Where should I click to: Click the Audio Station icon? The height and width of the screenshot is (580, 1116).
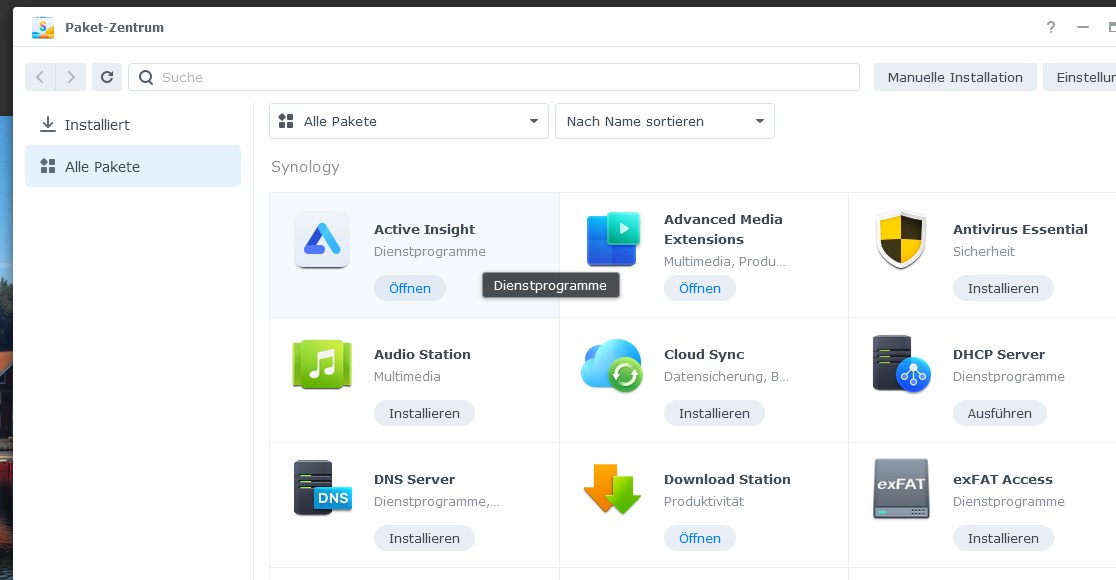tap(322, 364)
